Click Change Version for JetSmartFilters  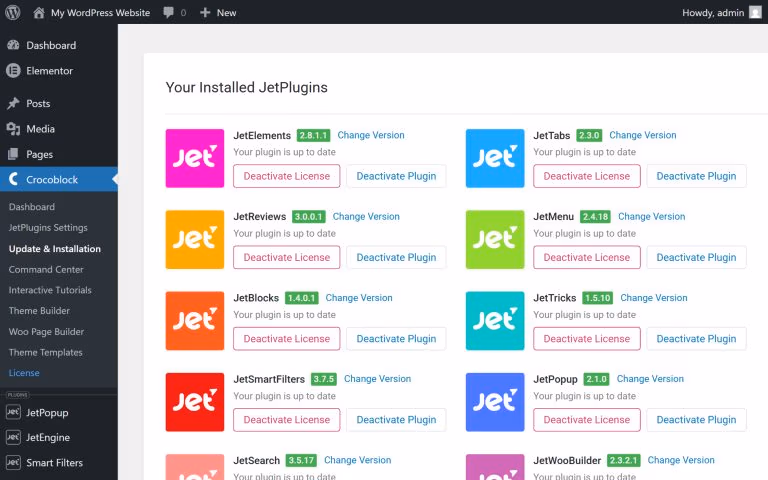tap(377, 379)
